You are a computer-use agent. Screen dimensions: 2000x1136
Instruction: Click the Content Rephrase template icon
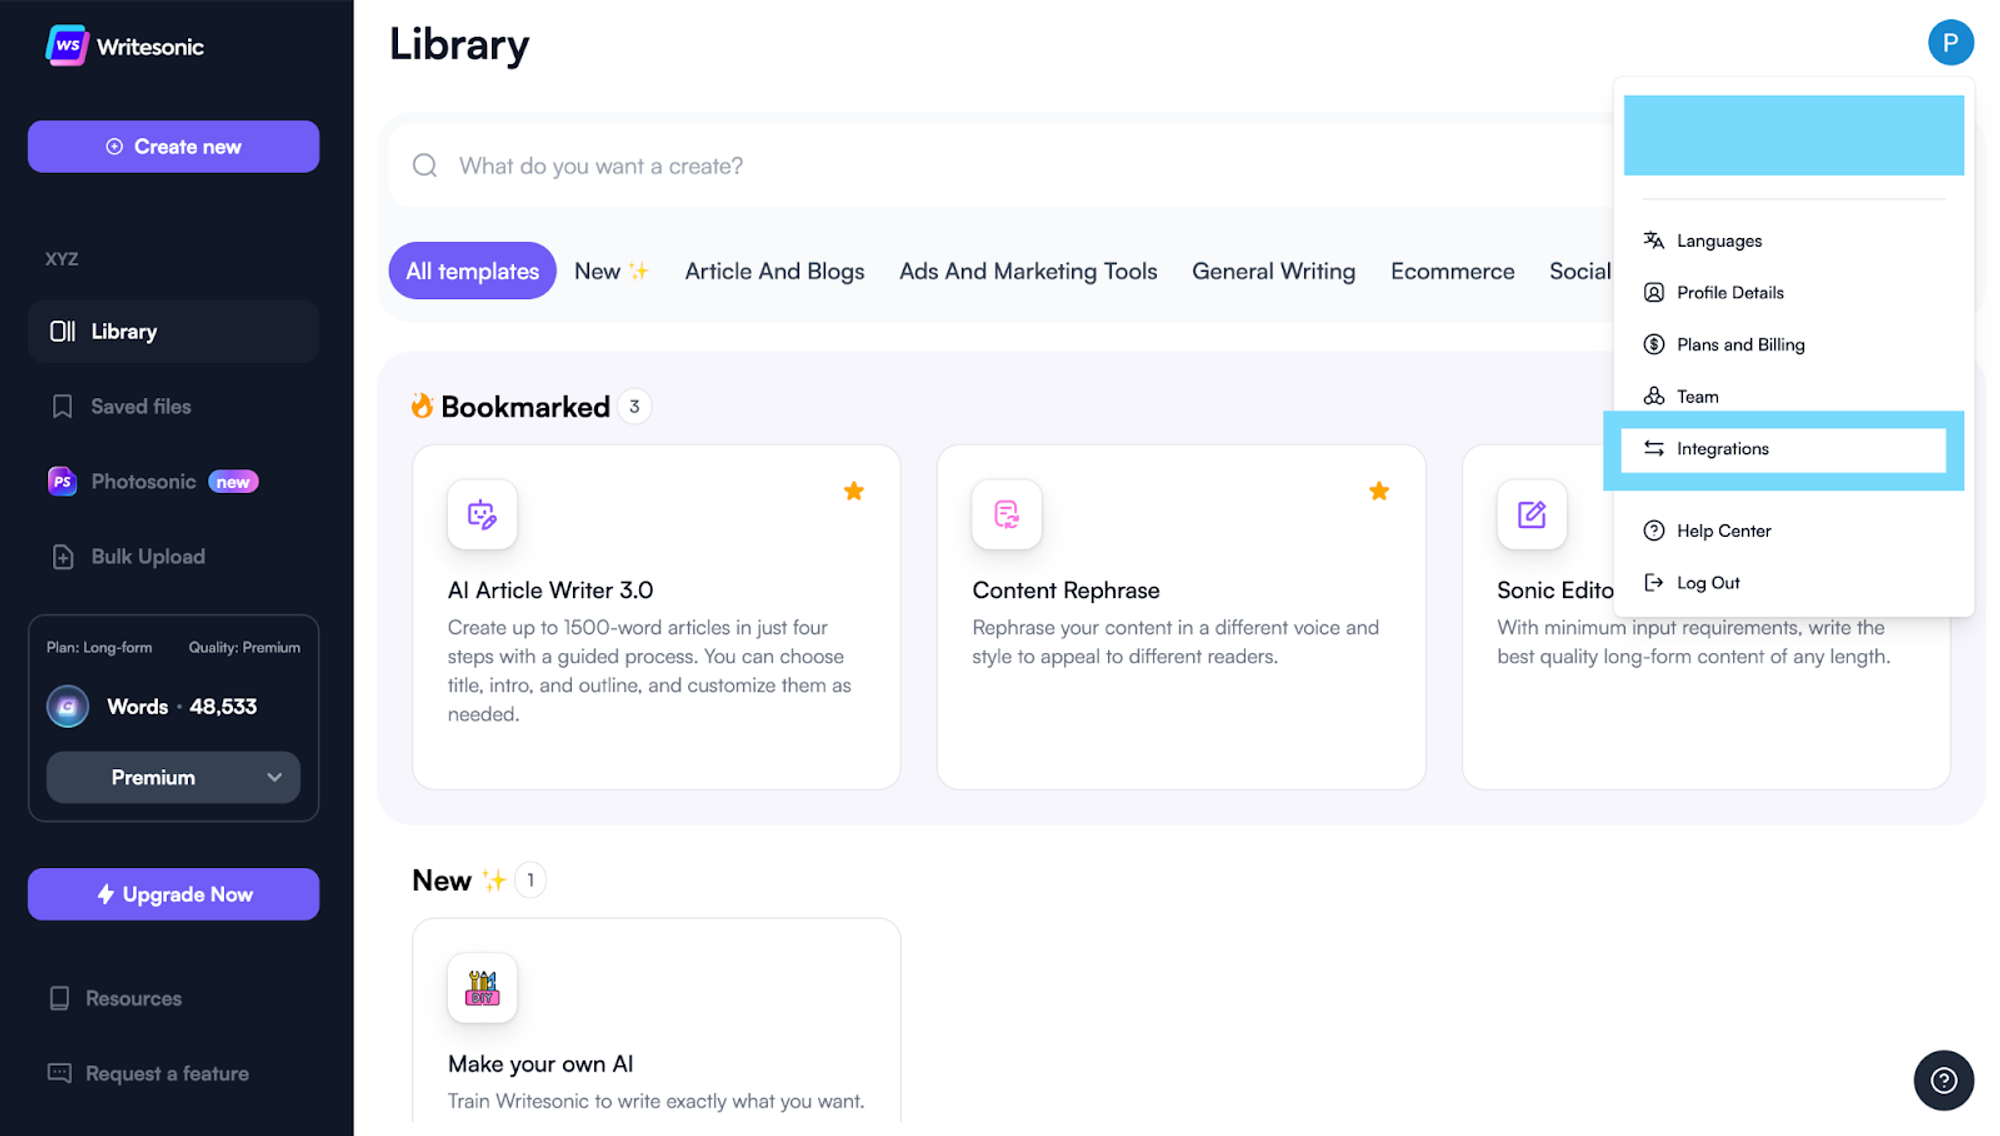[x=1006, y=515]
